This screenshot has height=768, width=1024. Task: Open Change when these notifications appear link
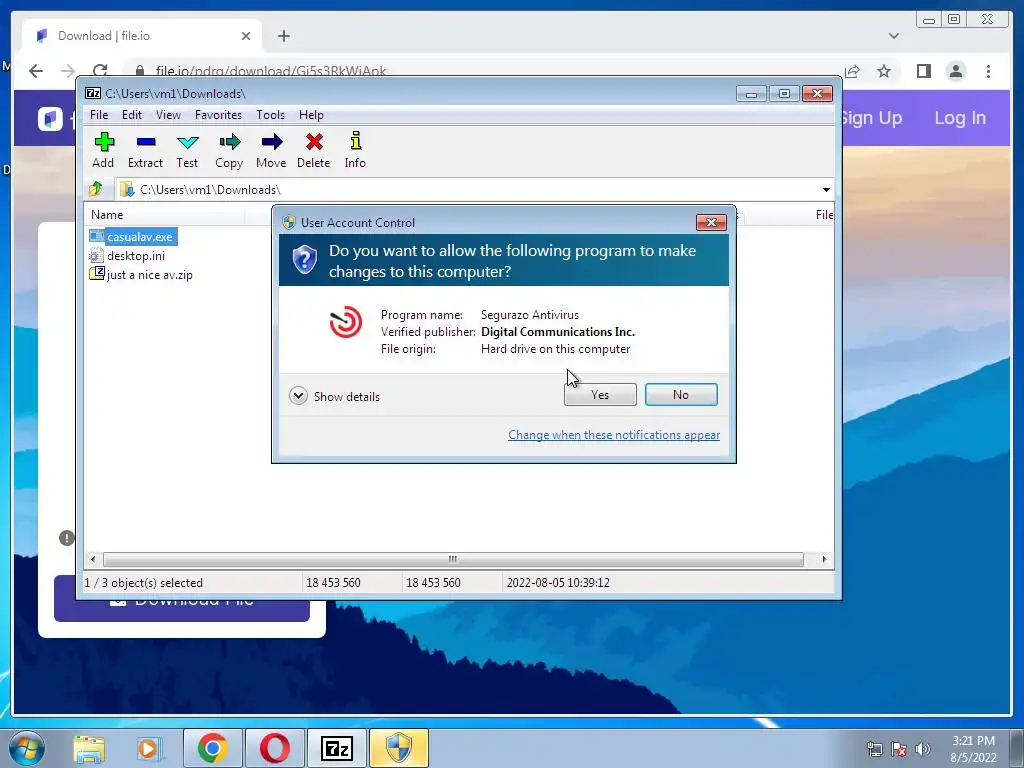(614, 435)
